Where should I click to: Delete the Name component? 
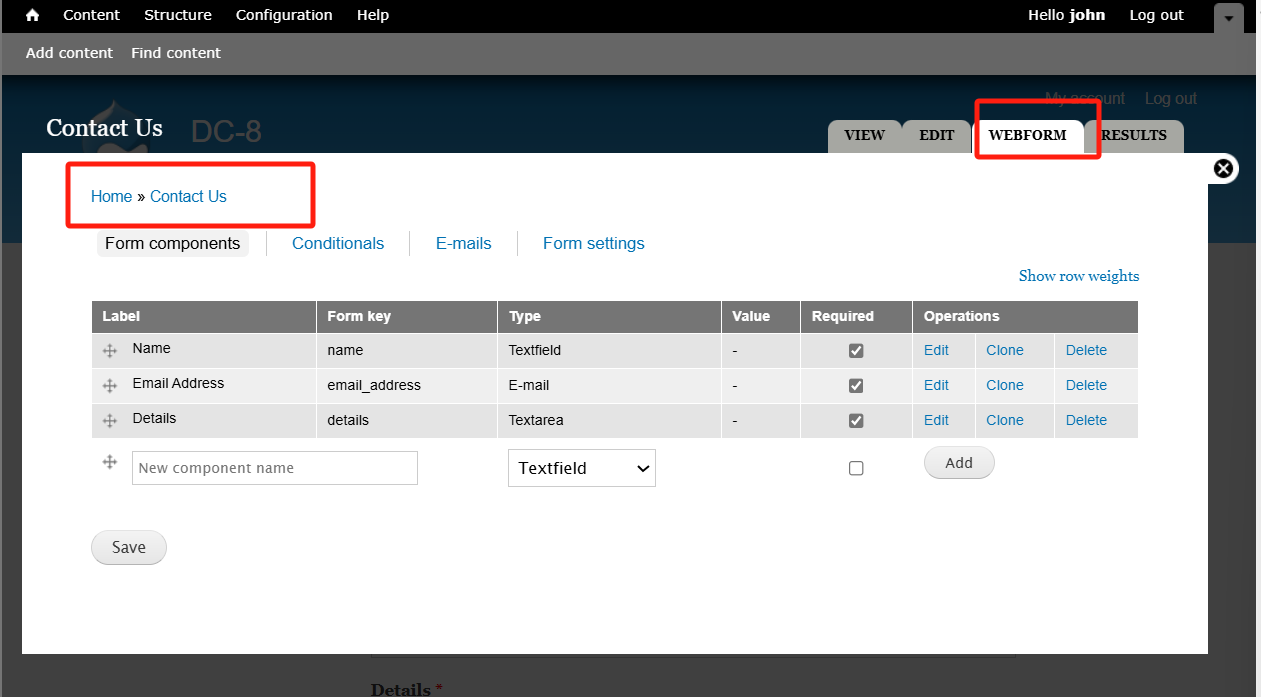coord(1086,350)
